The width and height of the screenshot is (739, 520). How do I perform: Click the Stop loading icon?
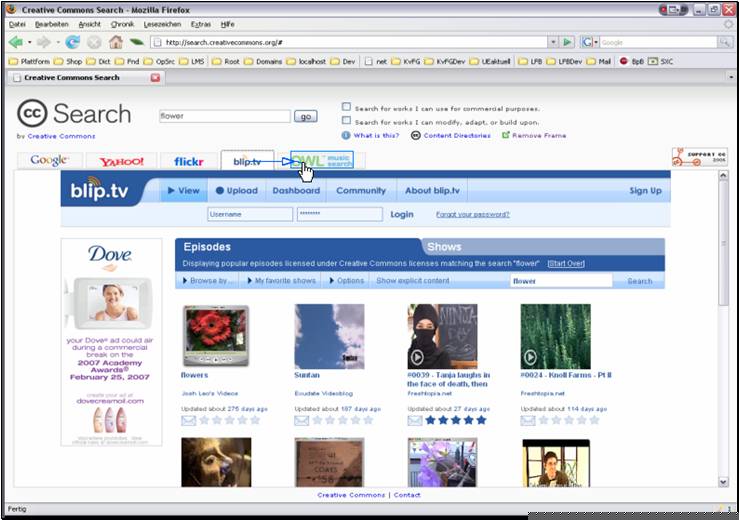(x=94, y=42)
